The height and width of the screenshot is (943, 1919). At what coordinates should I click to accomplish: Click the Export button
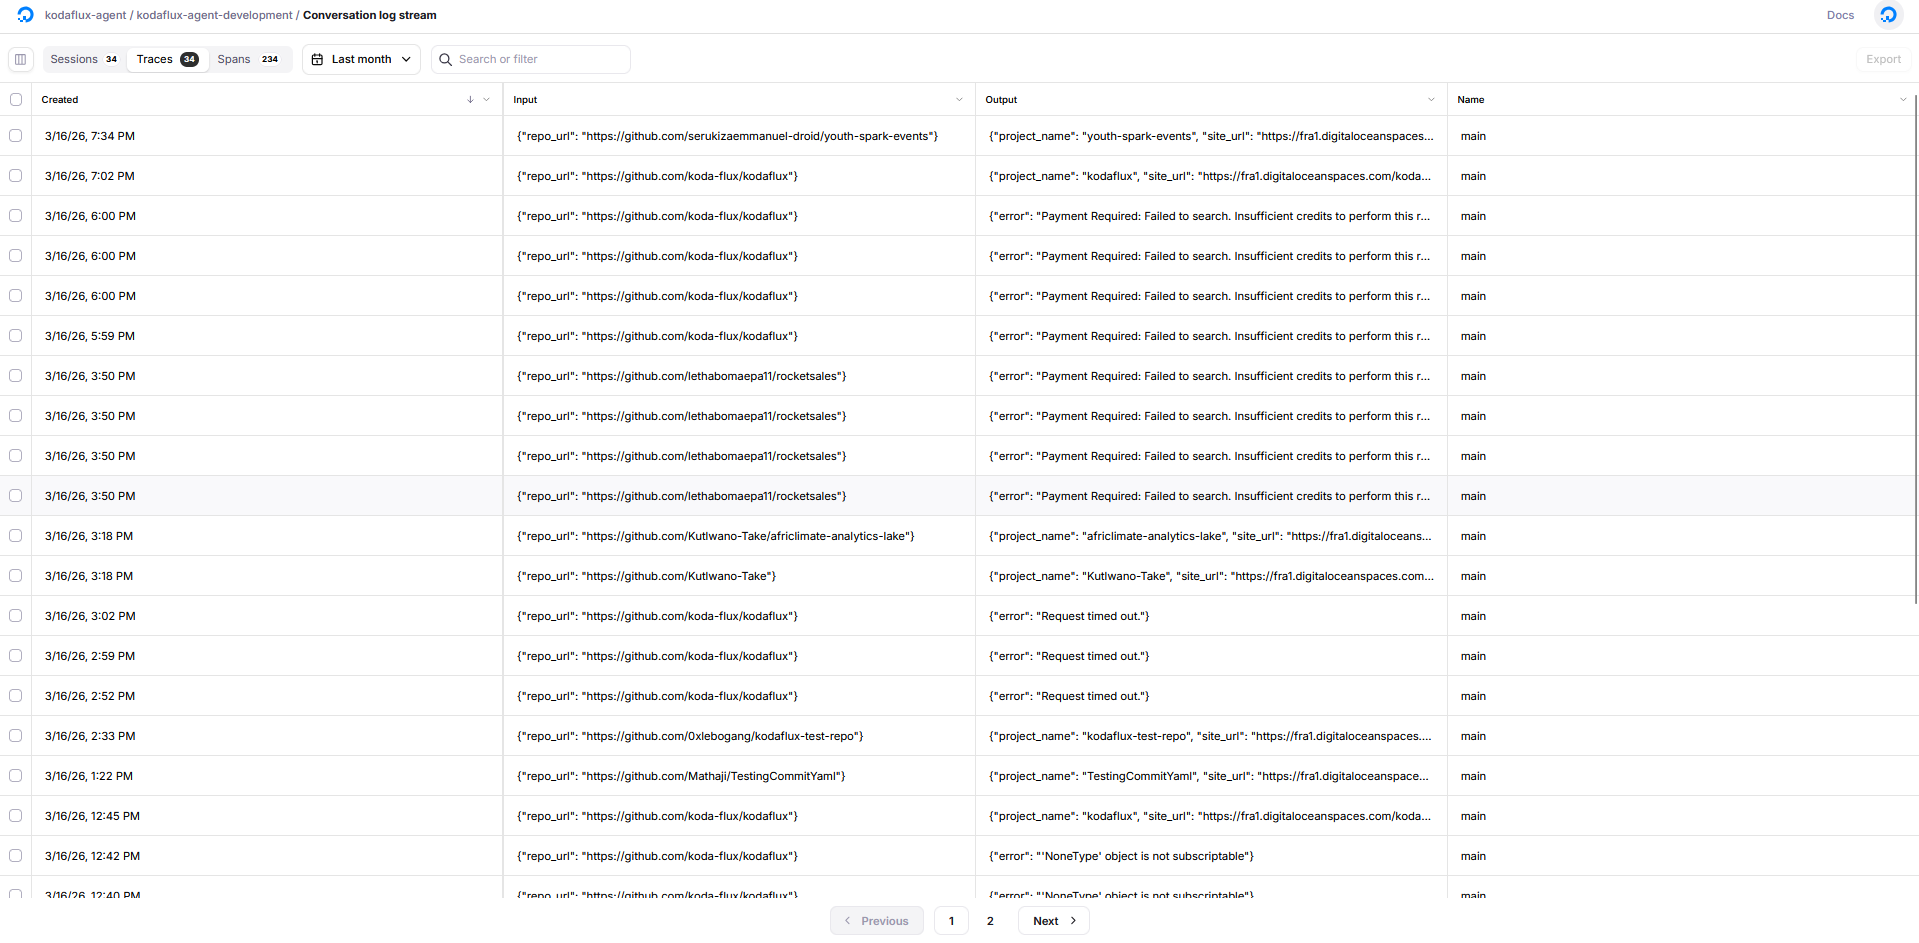point(1883,59)
